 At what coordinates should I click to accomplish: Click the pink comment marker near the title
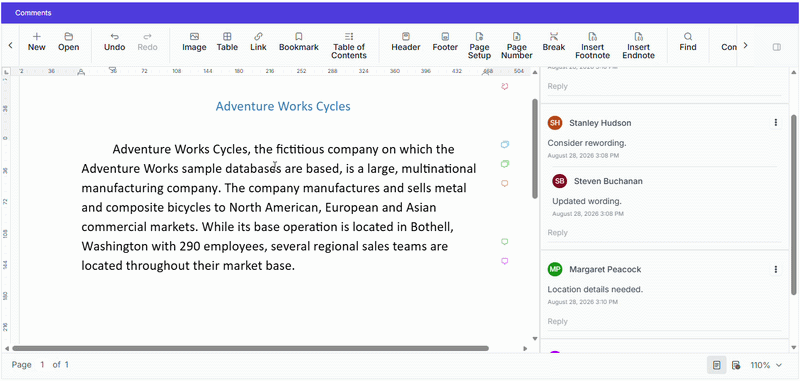[505, 87]
